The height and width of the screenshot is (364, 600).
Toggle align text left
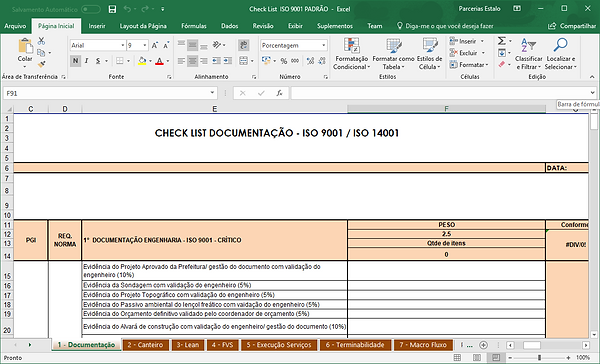[x=181, y=61]
